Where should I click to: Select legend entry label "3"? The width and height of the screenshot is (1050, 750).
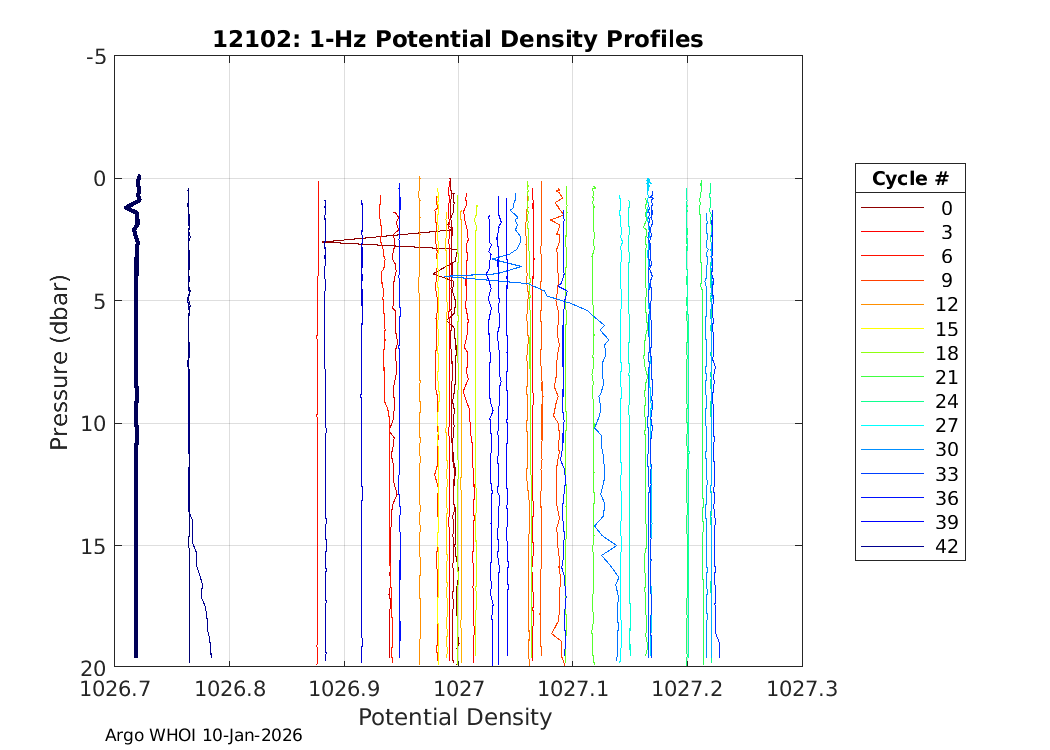tap(946, 233)
